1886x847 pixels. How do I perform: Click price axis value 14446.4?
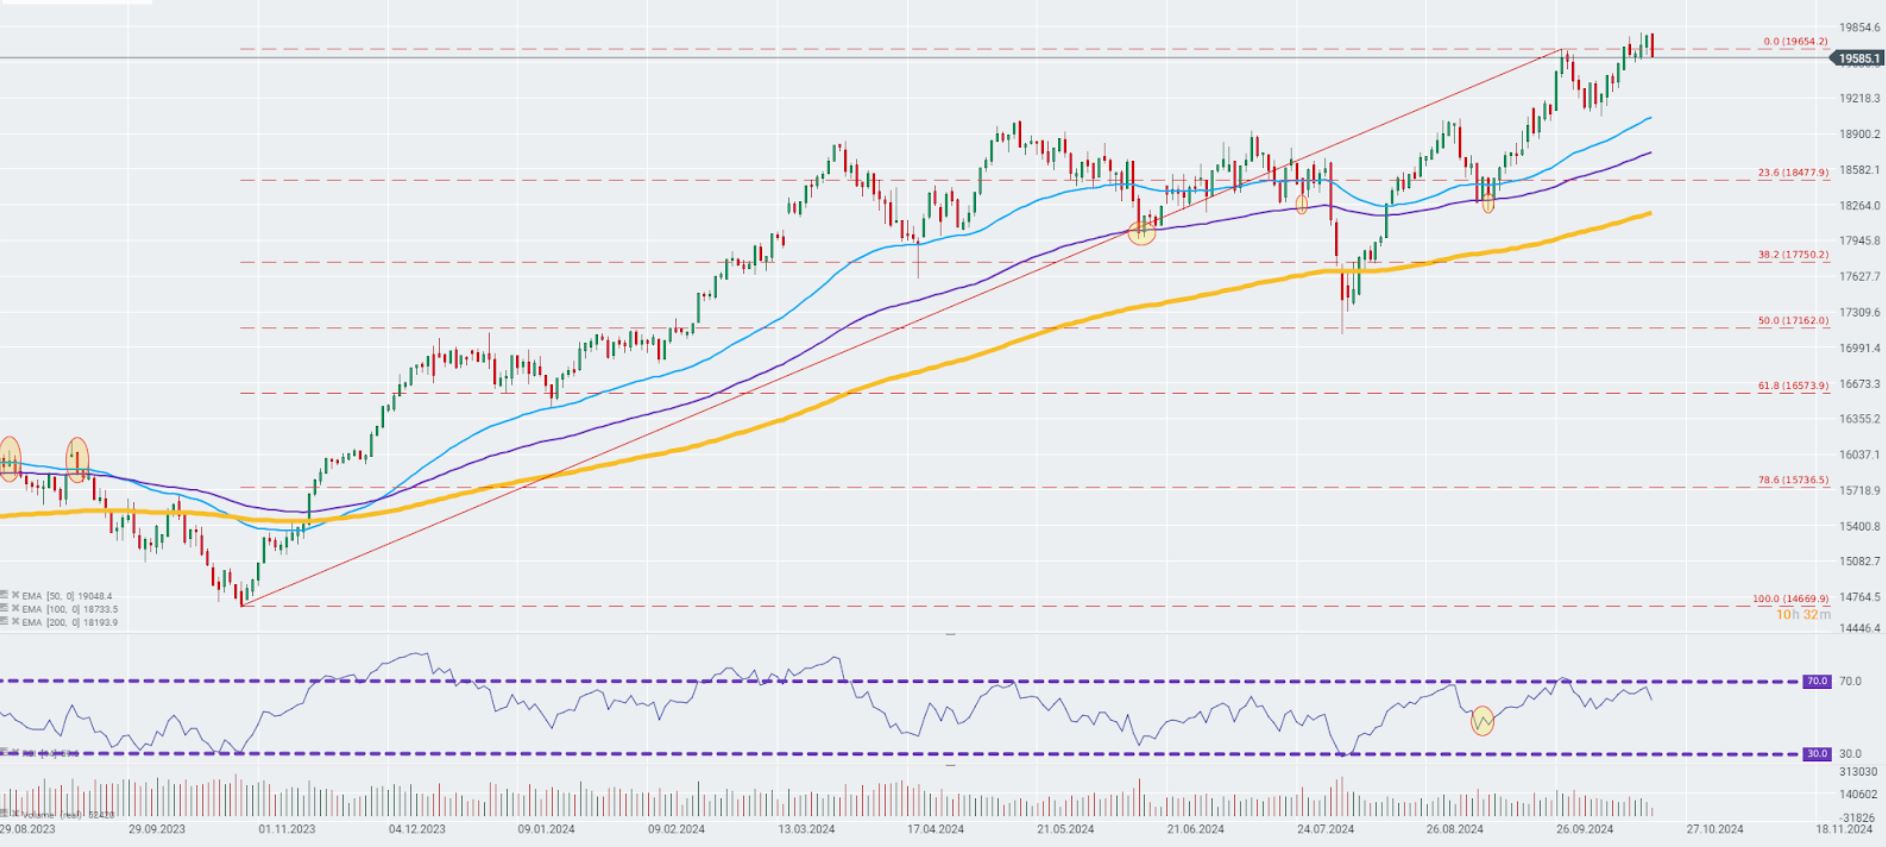pyautogui.click(x=1859, y=628)
